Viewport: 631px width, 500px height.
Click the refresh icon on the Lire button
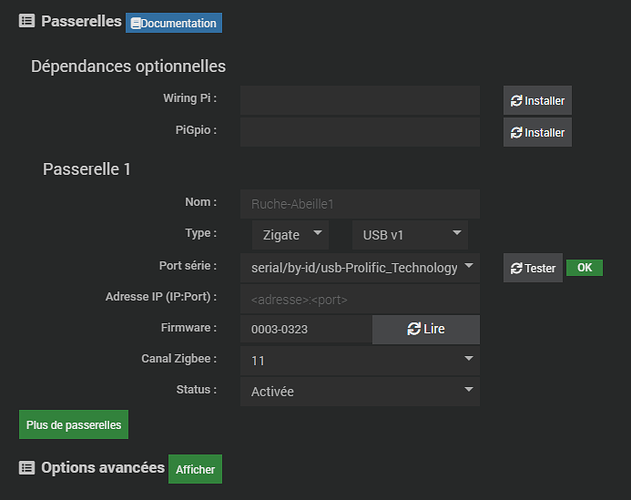click(x=414, y=329)
